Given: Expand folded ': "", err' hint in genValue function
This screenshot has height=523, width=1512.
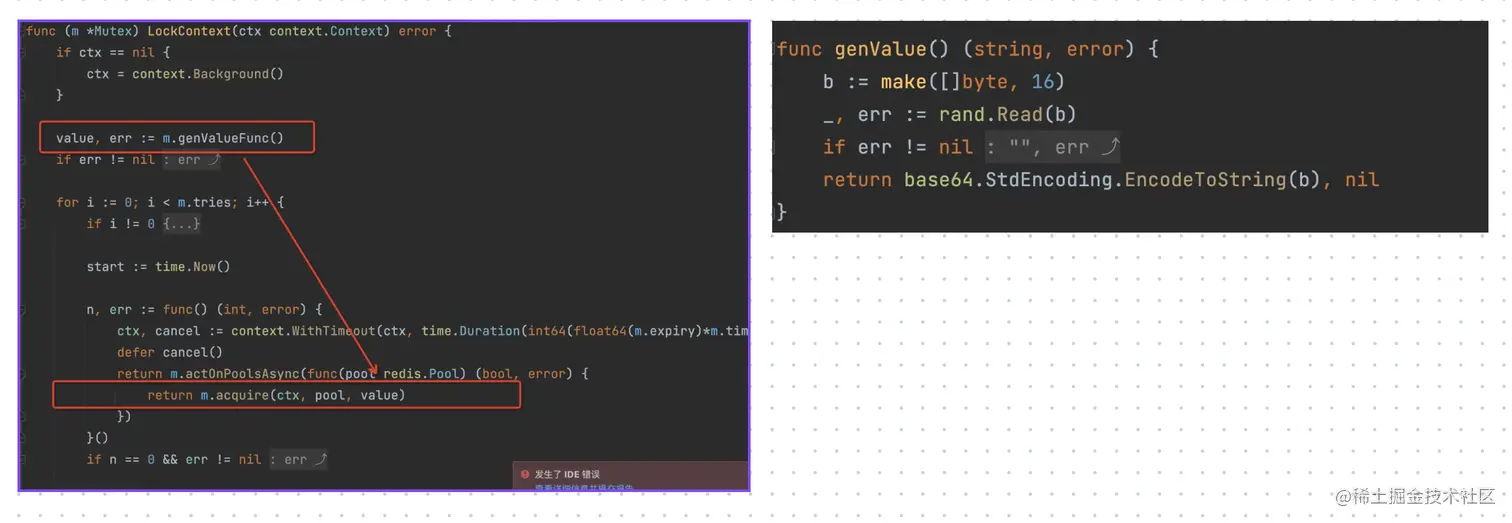Looking at the screenshot, I should click(1052, 147).
